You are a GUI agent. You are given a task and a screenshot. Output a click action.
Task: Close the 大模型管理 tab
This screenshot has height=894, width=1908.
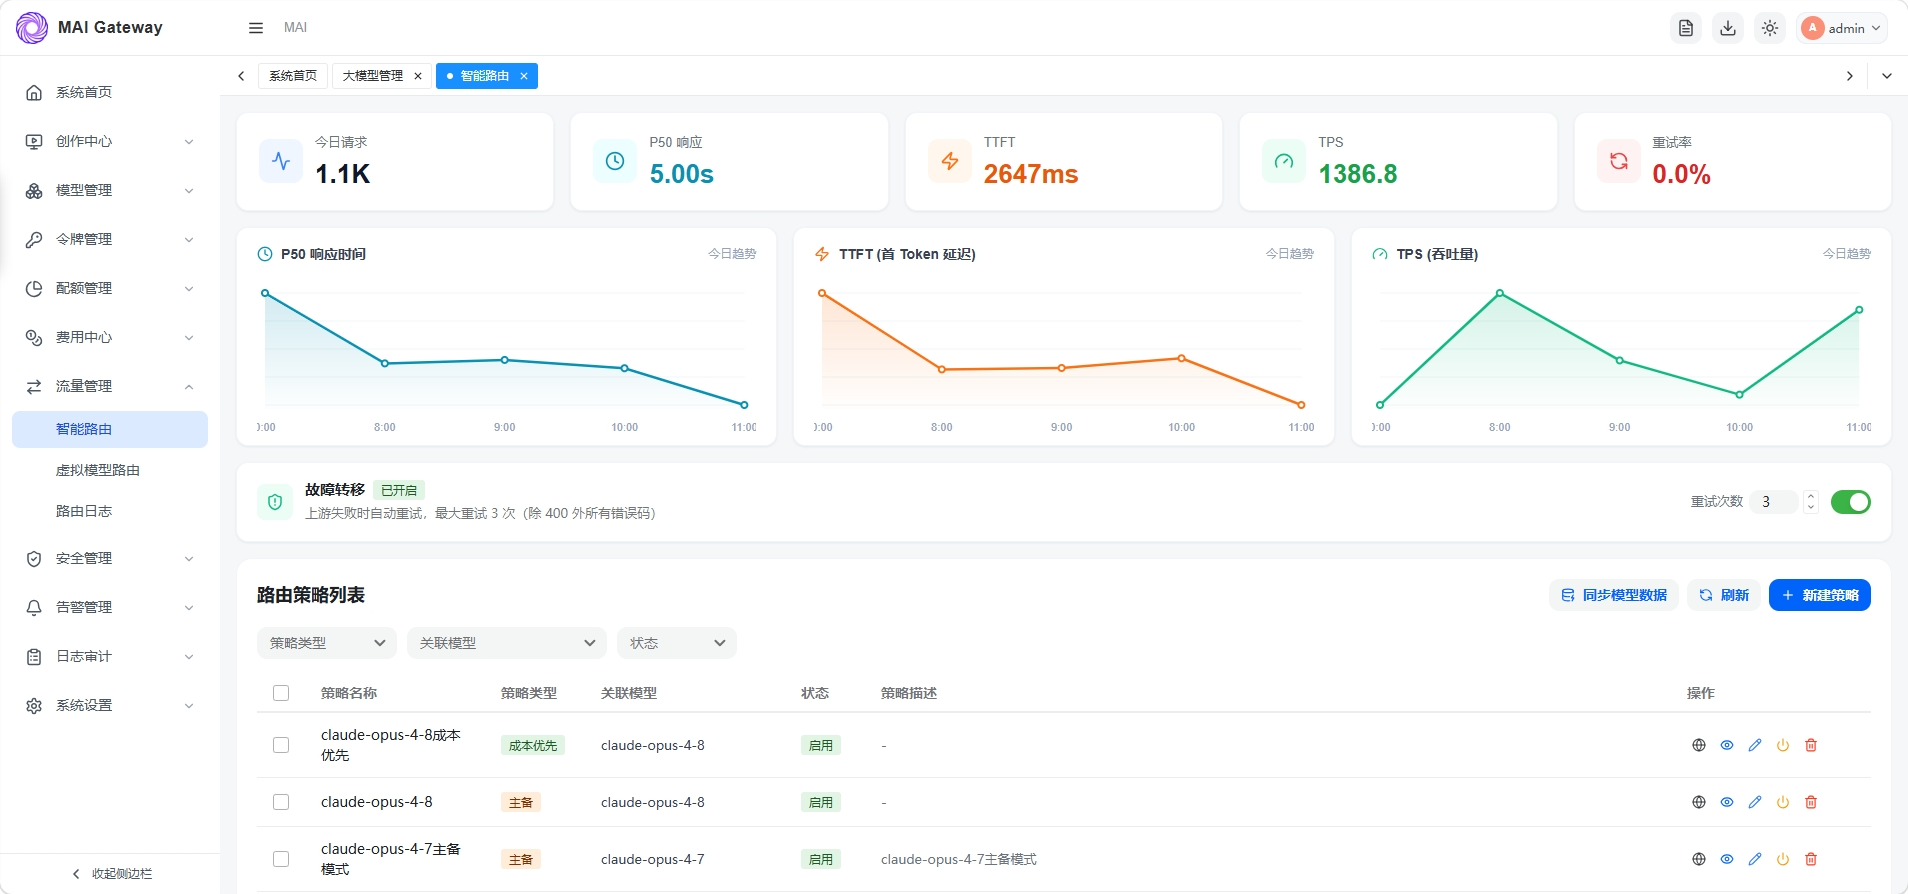pos(418,76)
